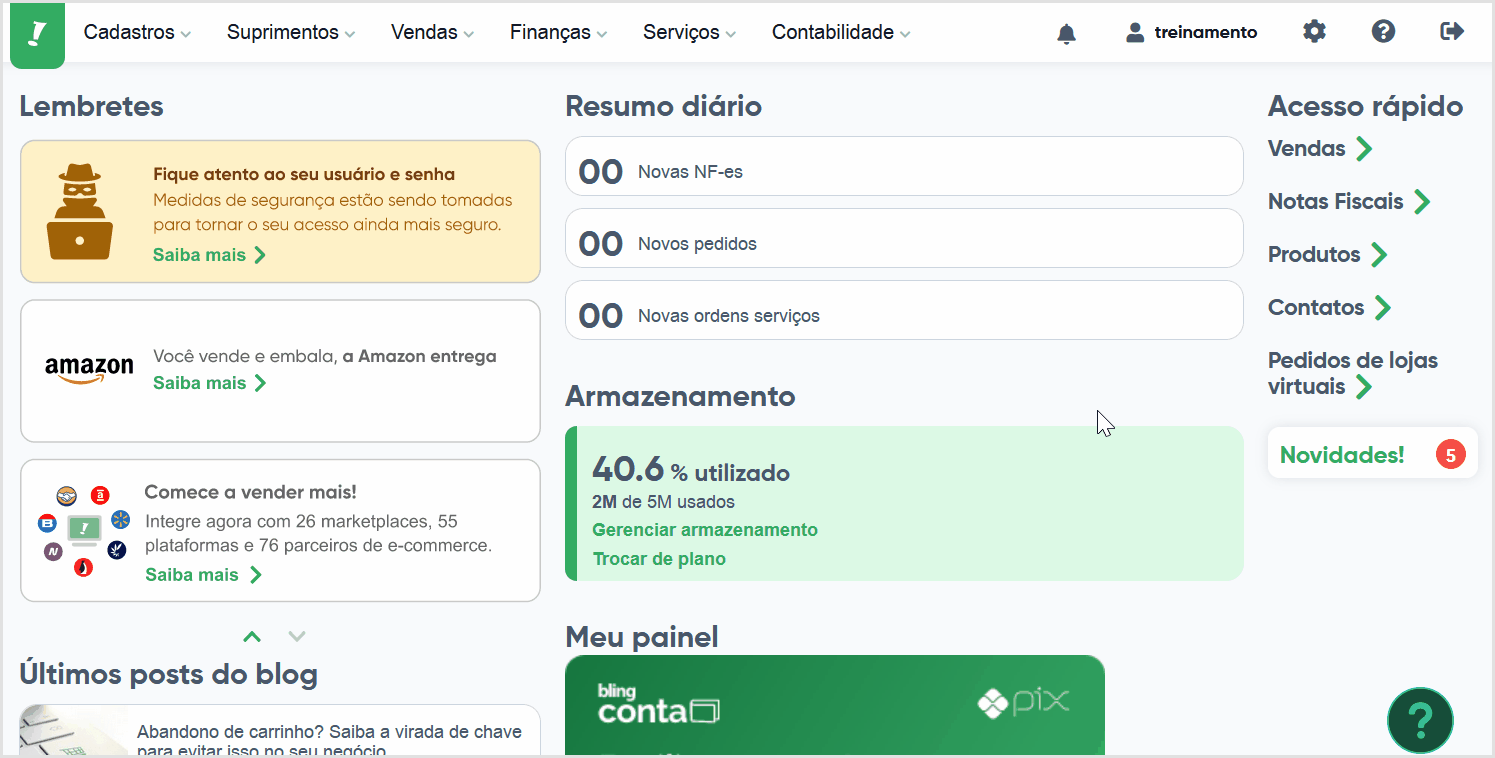The height and width of the screenshot is (758, 1495).
Task: Click the 2M de 5M usados text
Action: click(x=663, y=502)
